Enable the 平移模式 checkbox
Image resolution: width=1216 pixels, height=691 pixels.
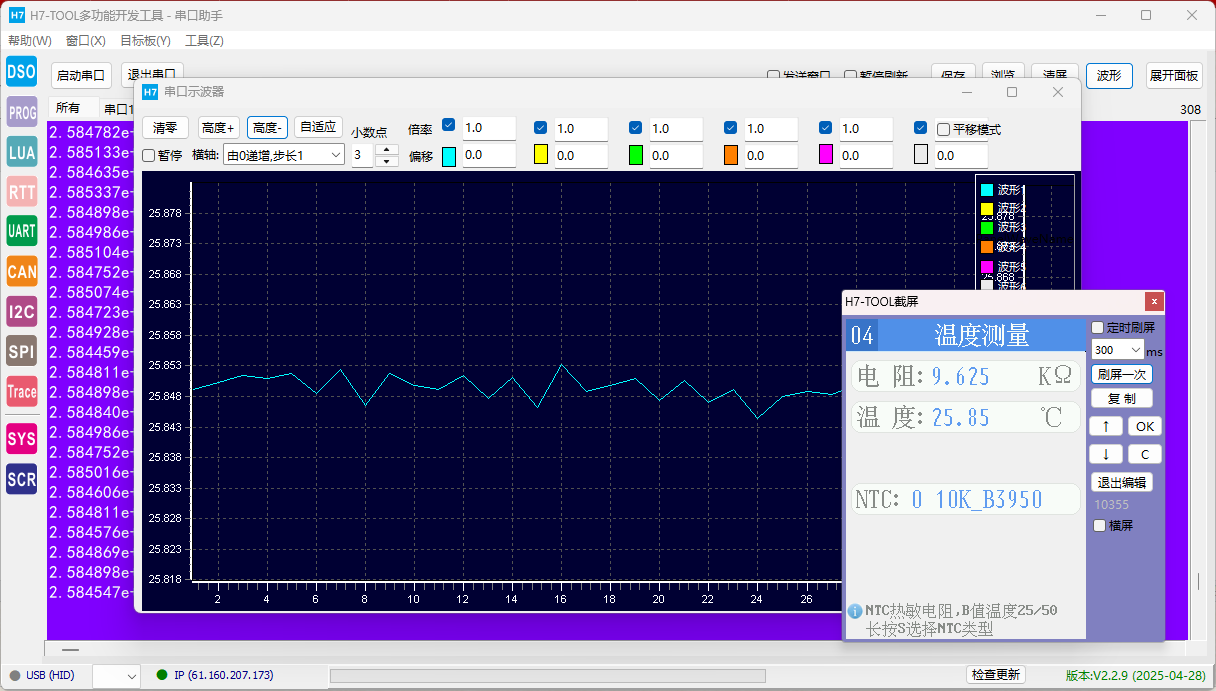point(943,129)
